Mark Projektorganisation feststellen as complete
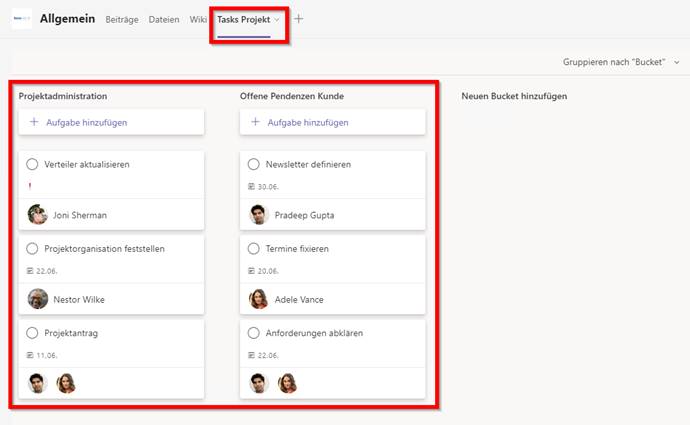 (32, 249)
